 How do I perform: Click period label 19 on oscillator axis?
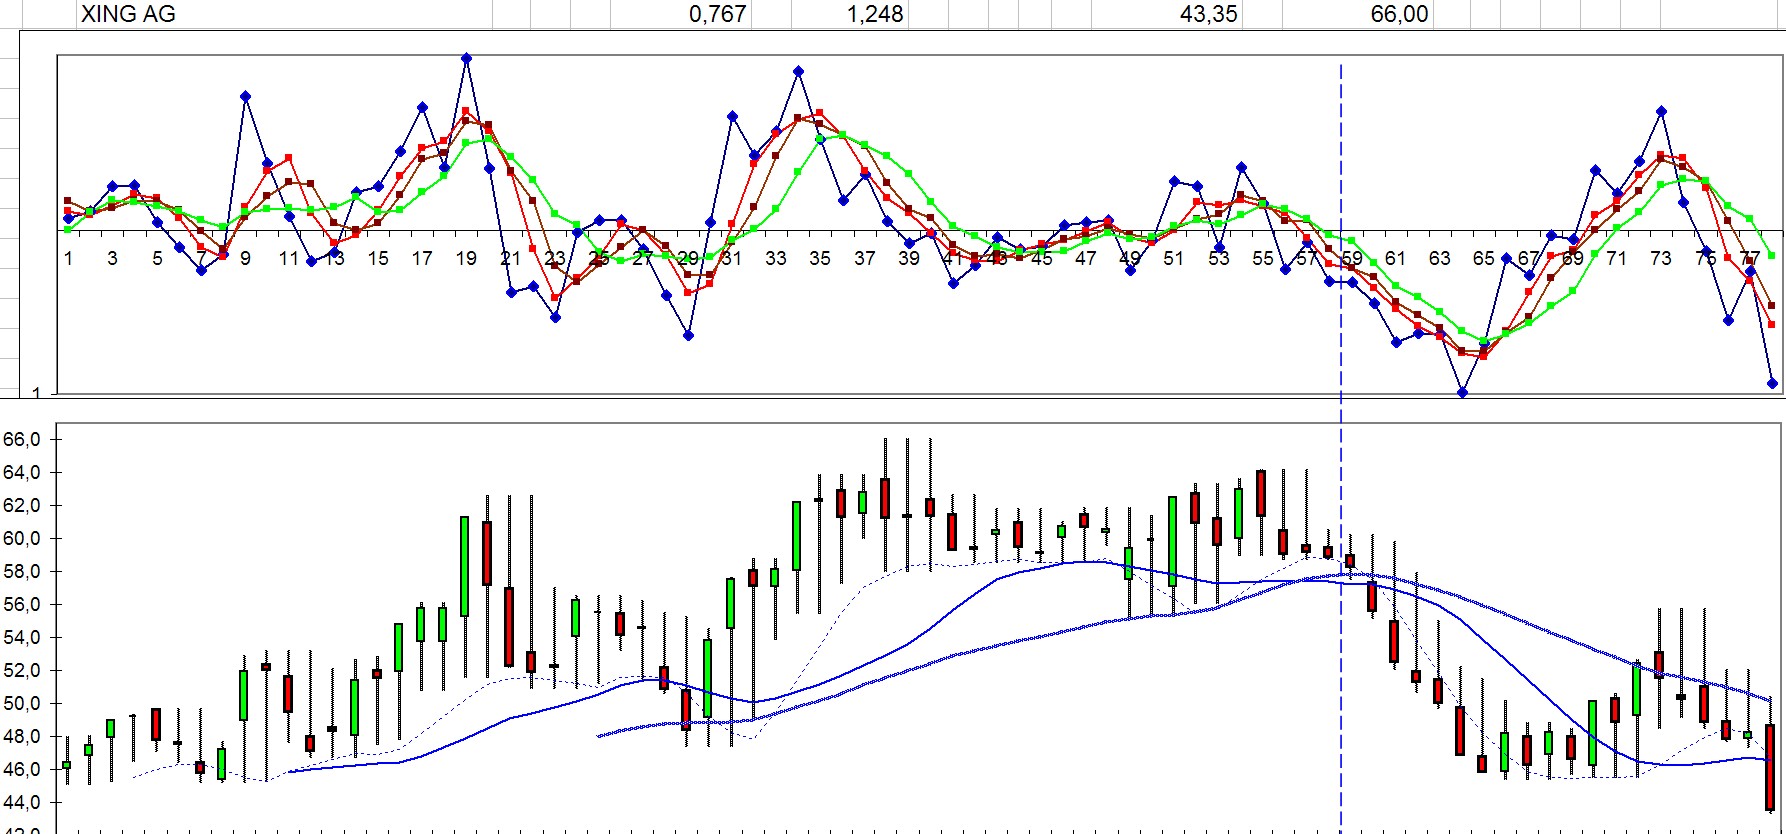pos(466,258)
